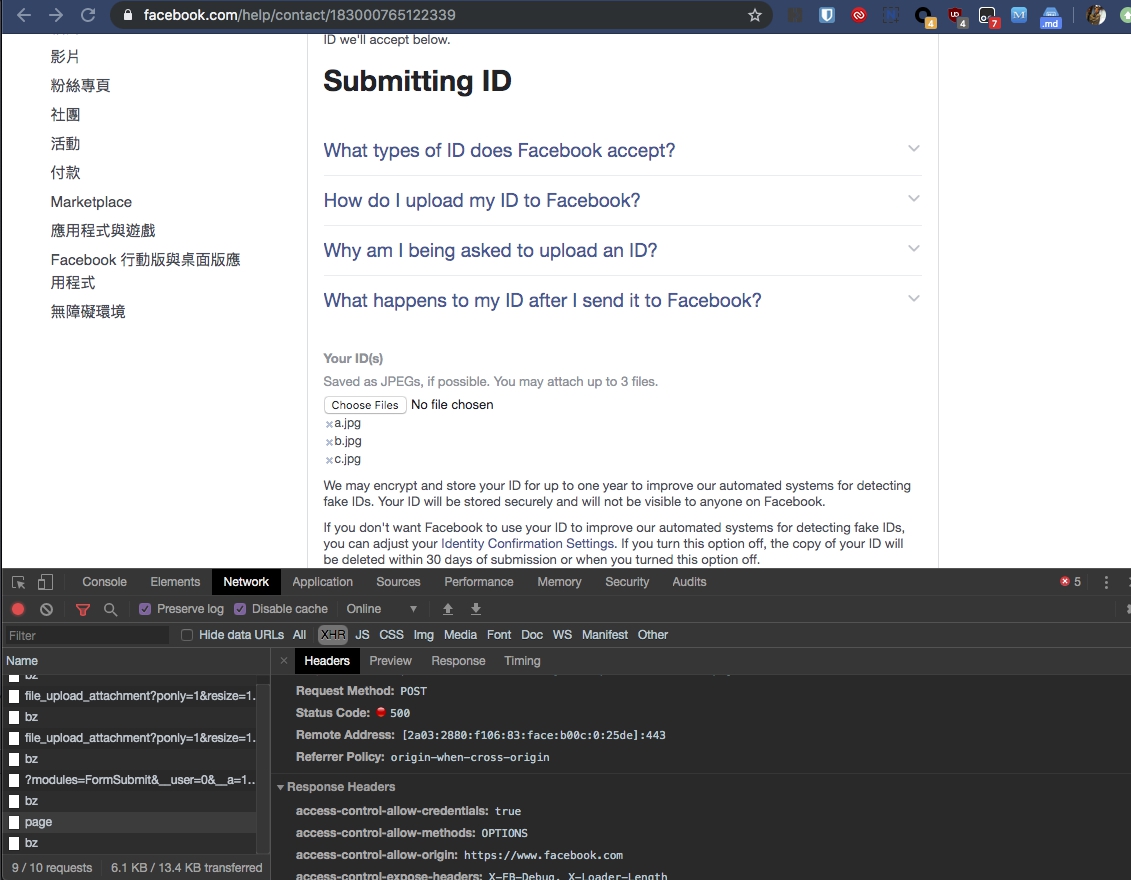Viewport: 1131px width, 880px height.
Task: Import a HAR file with upload arrow
Action: coord(448,610)
